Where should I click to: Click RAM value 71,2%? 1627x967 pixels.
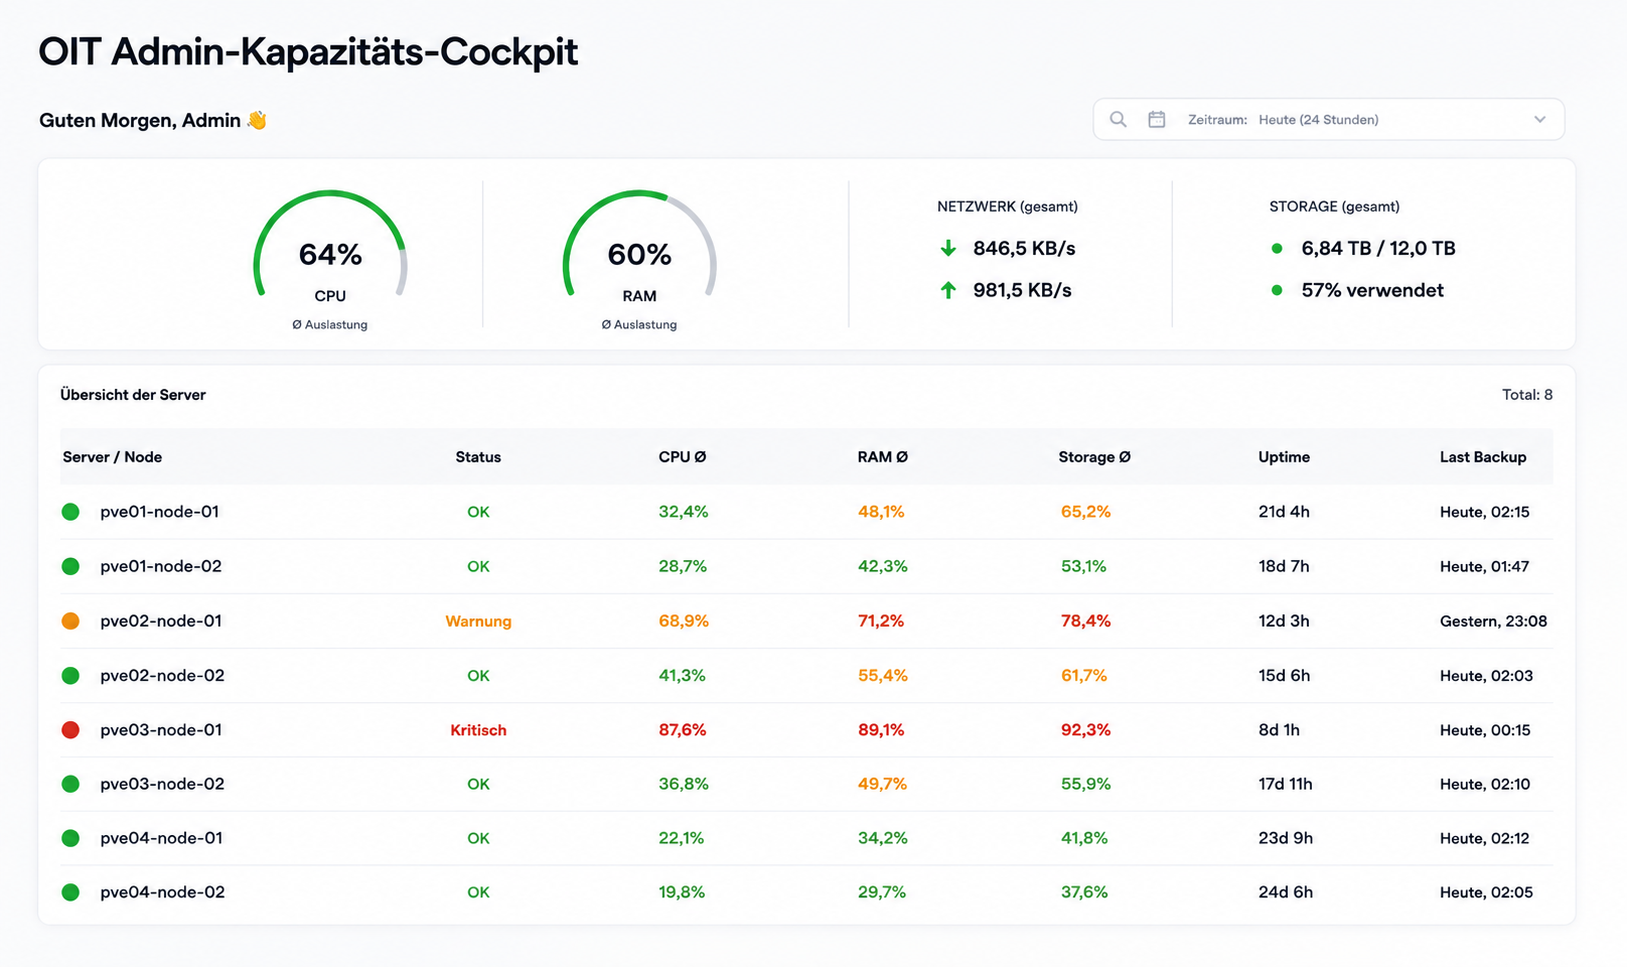pyautogui.click(x=881, y=621)
